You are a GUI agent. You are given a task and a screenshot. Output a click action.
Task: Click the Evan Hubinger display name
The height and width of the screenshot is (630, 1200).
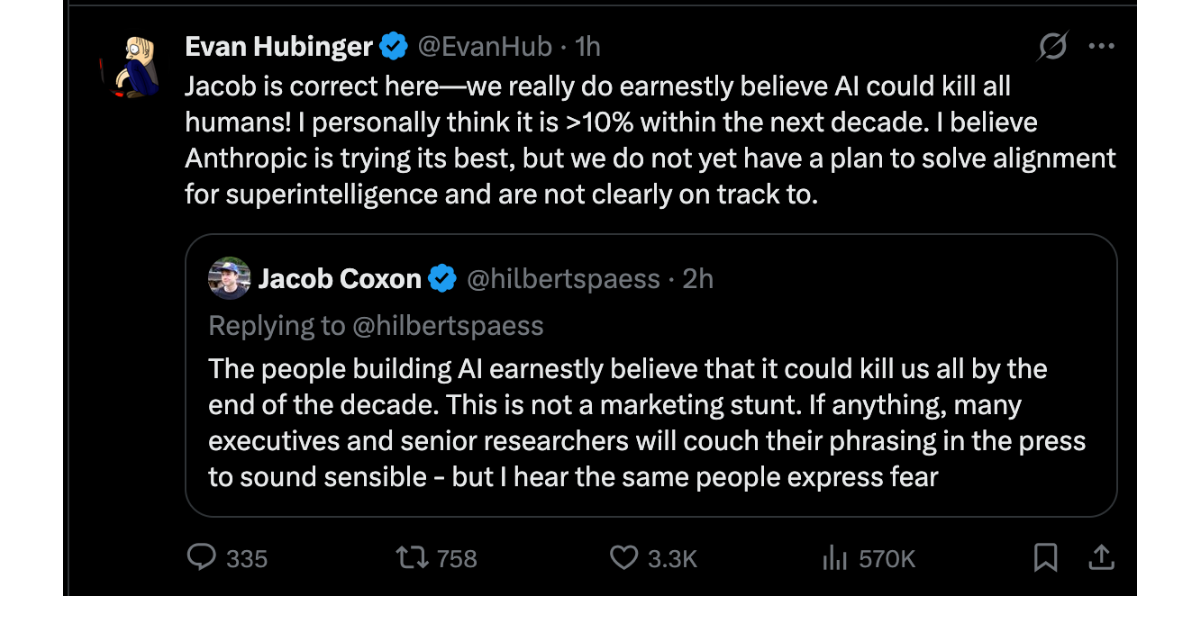pos(279,46)
